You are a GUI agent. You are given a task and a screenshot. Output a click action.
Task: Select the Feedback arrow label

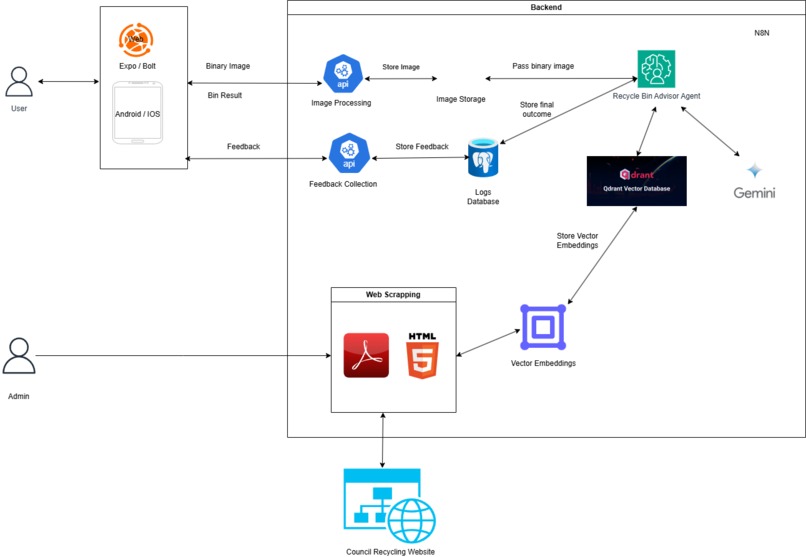coord(244,146)
